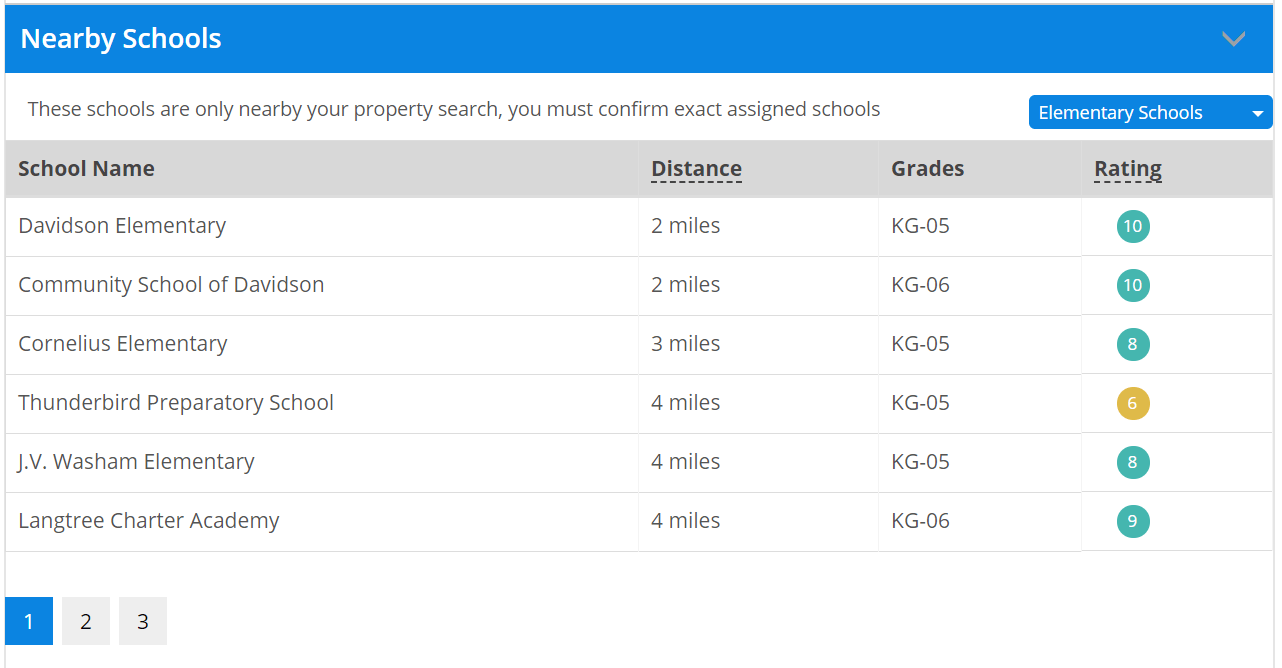Open the Elementary Schools dropdown

1150,113
